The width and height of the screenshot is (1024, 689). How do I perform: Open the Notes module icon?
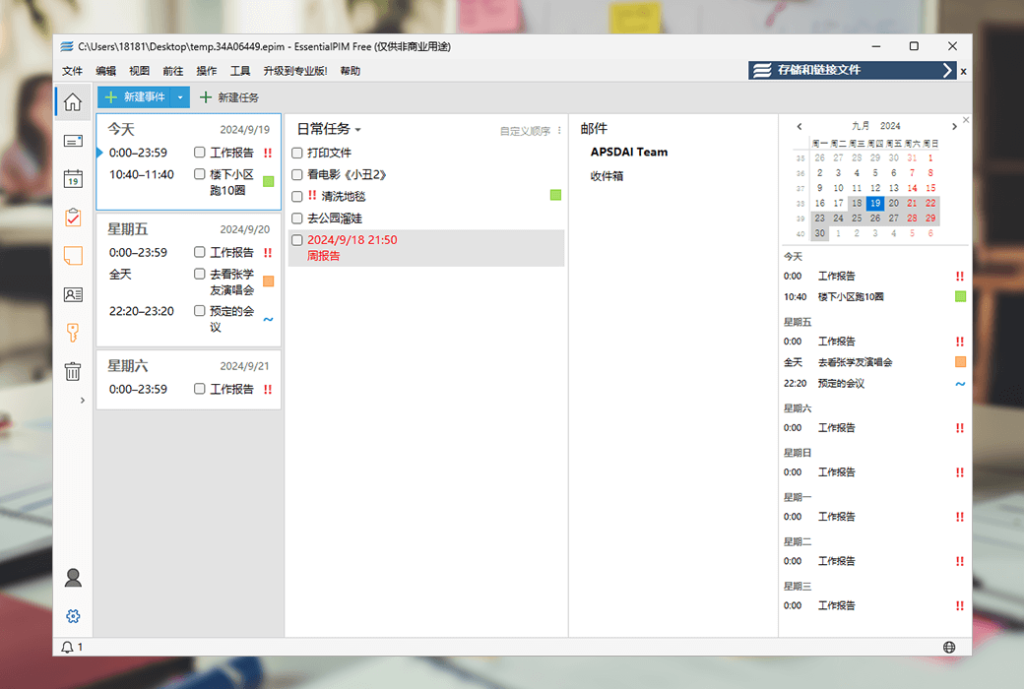(72, 255)
